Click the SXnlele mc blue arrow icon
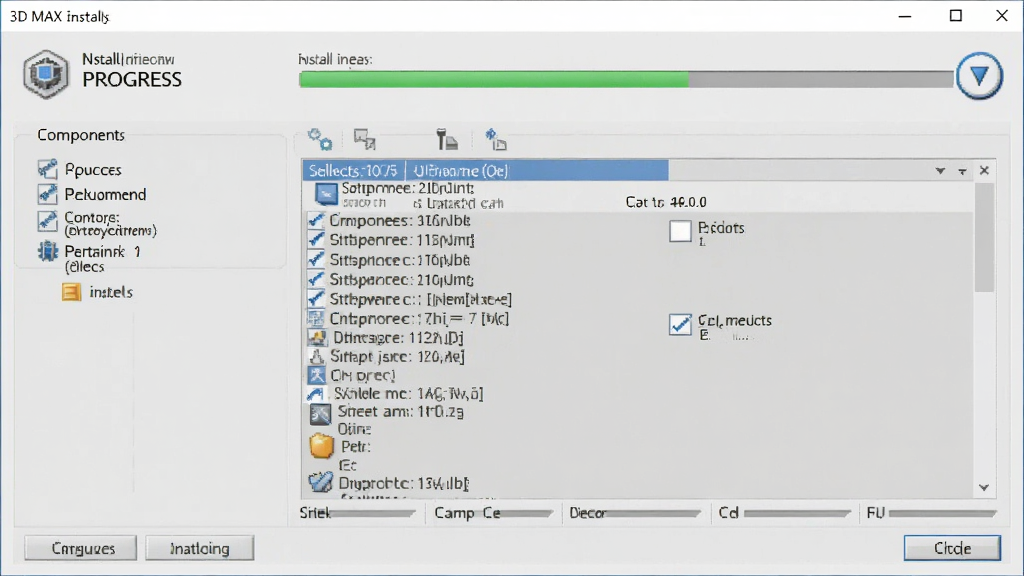This screenshot has height=576, width=1024. point(316,394)
